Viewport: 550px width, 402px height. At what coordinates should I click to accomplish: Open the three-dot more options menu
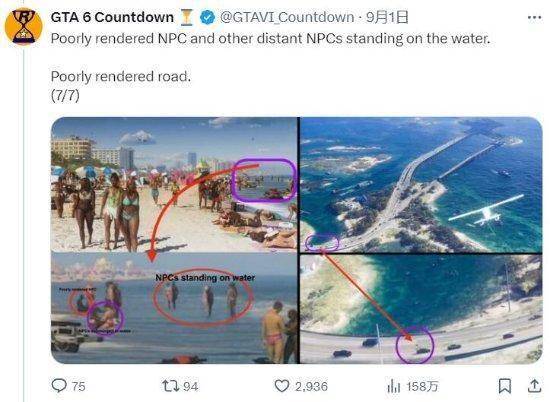534,18
